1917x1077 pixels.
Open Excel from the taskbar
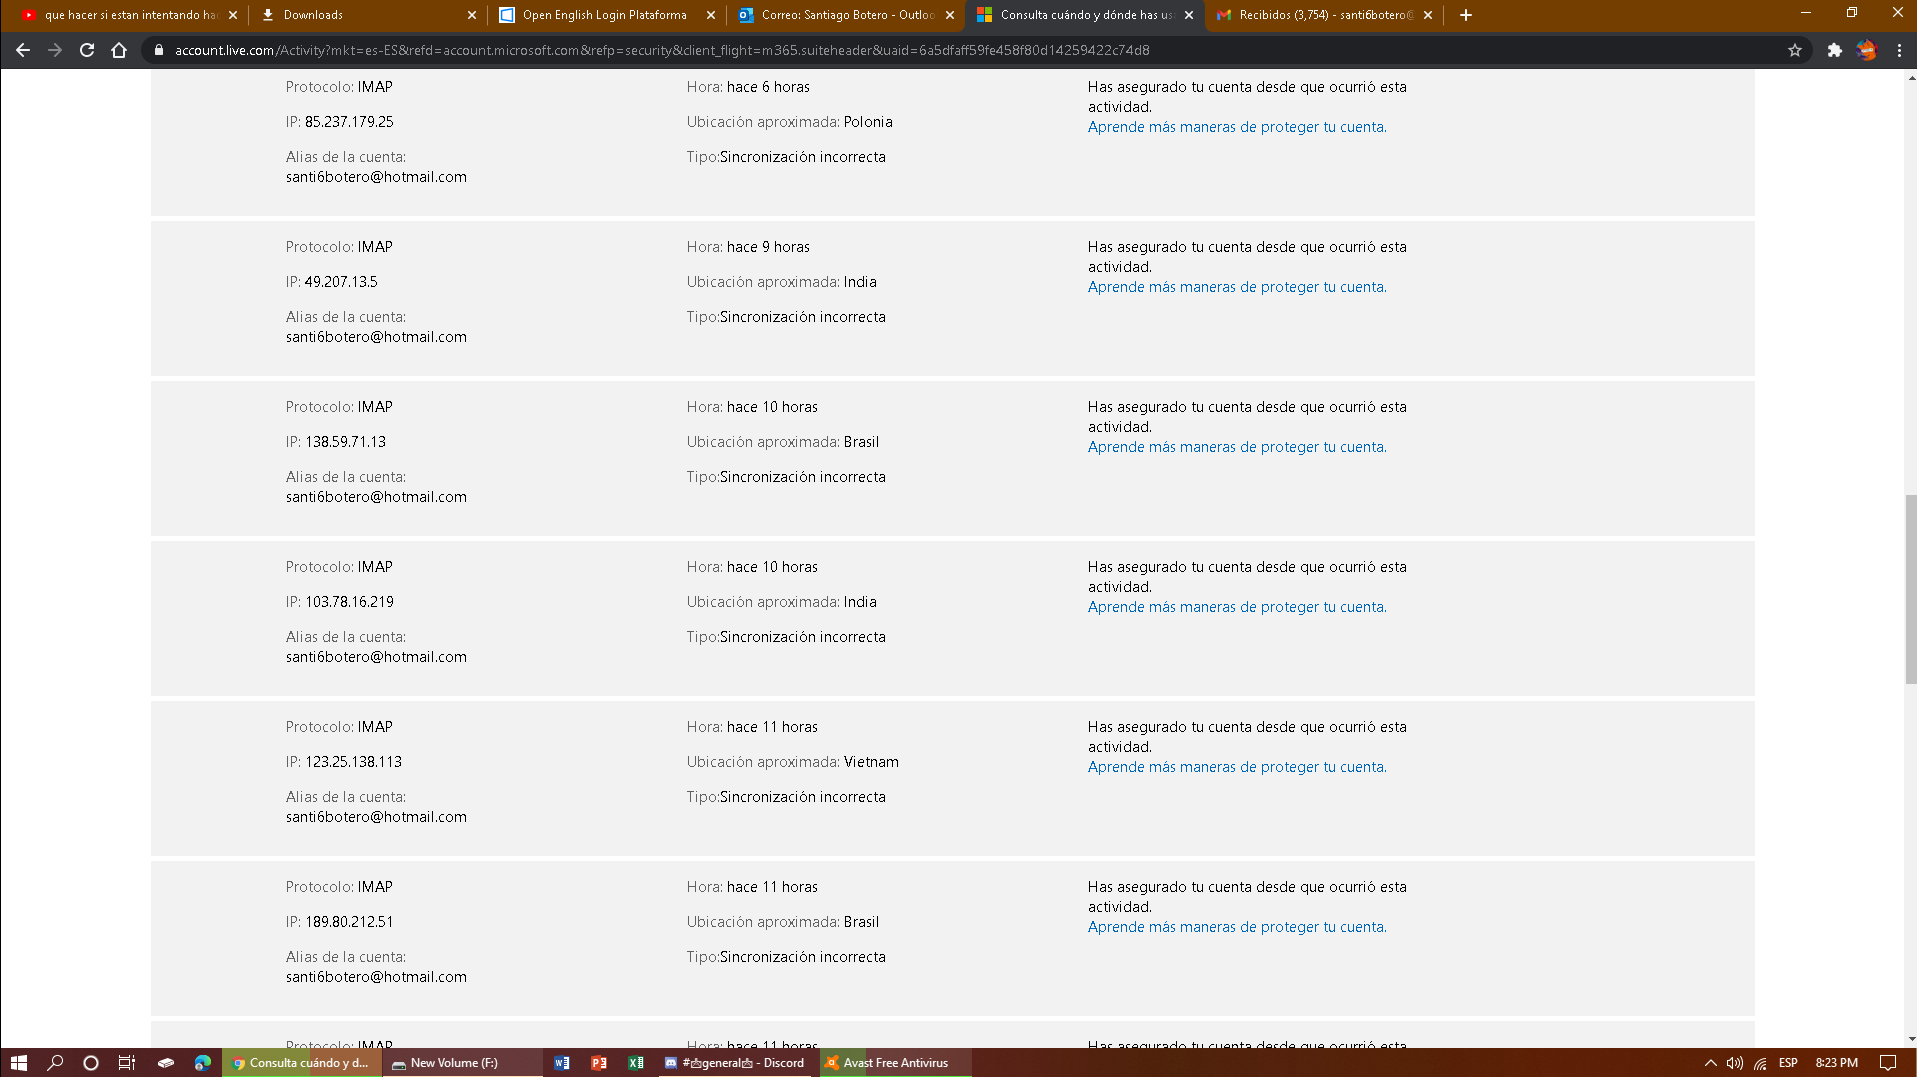coord(636,1063)
